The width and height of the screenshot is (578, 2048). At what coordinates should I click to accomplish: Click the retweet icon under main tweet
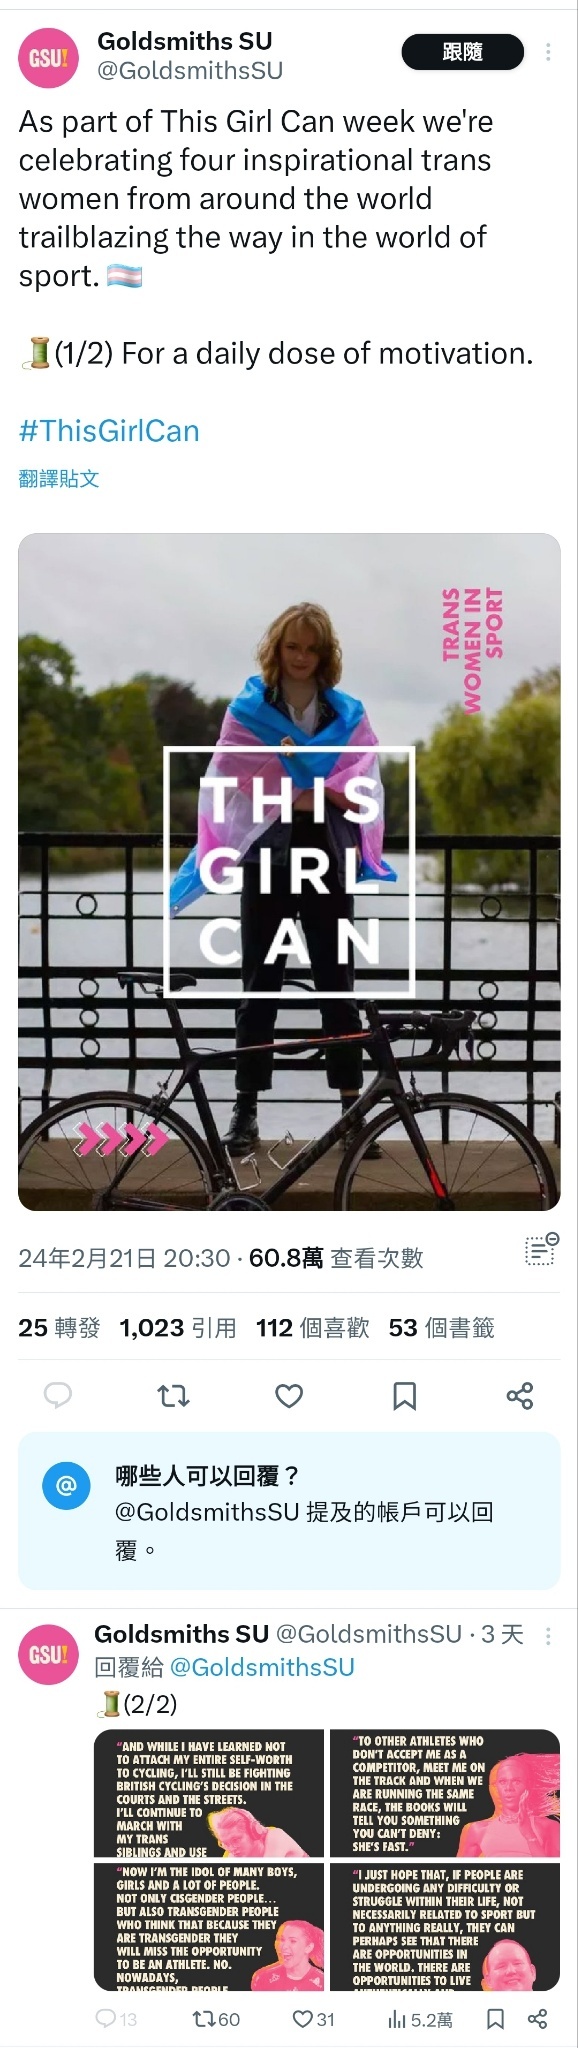tap(174, 1395)
